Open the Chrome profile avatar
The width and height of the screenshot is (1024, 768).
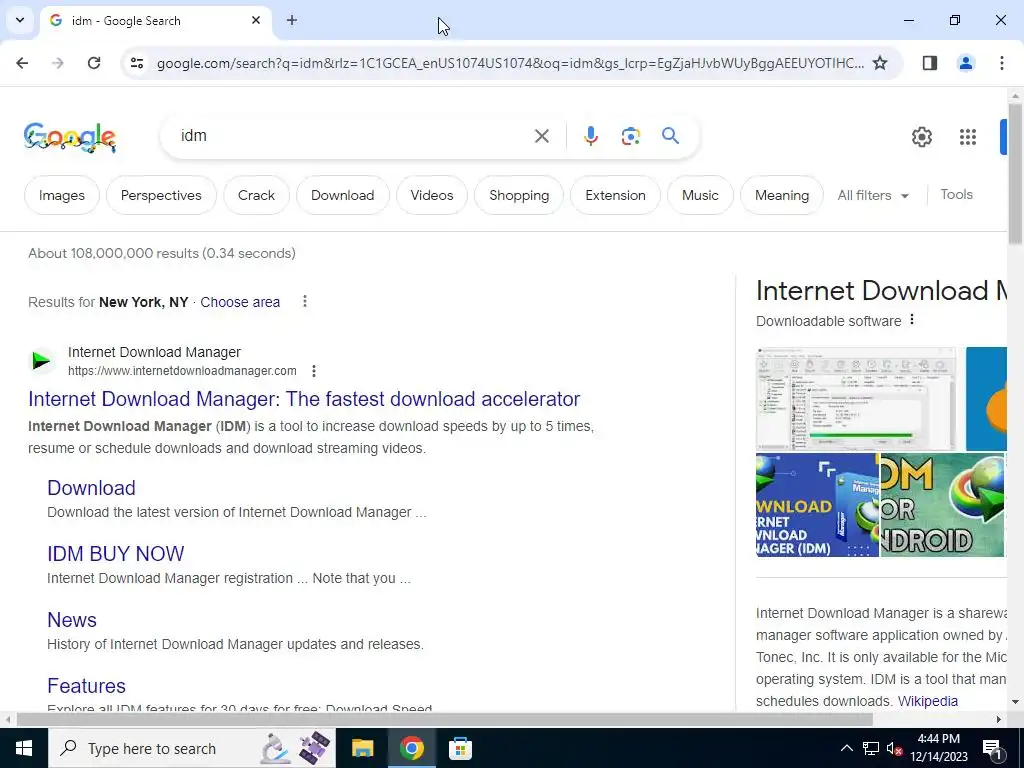(x=965, y=63)
